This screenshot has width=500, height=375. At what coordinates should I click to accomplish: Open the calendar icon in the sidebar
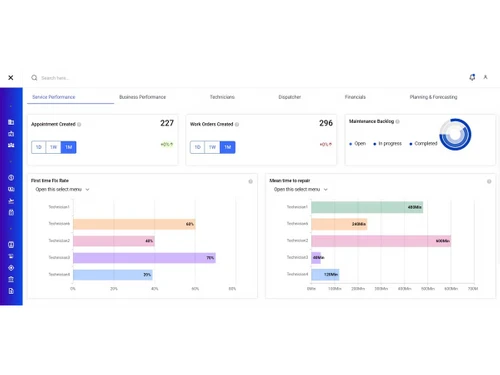click(11, 245)
